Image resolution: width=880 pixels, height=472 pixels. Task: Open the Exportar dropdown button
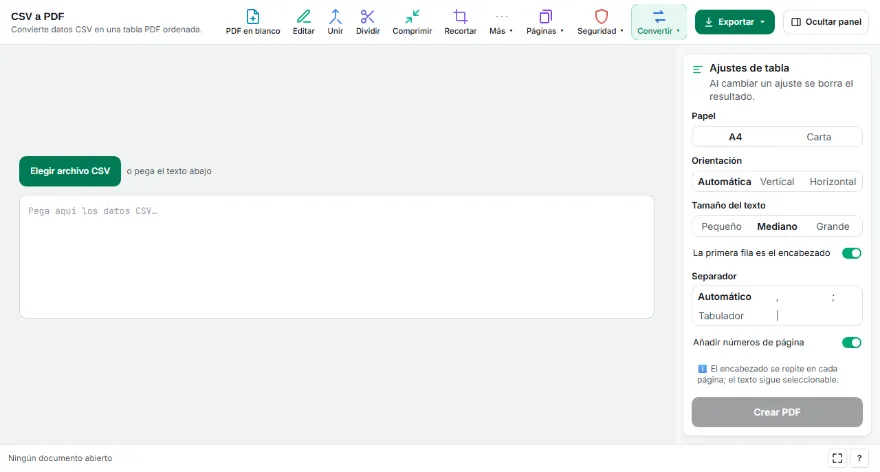point(734,22)
